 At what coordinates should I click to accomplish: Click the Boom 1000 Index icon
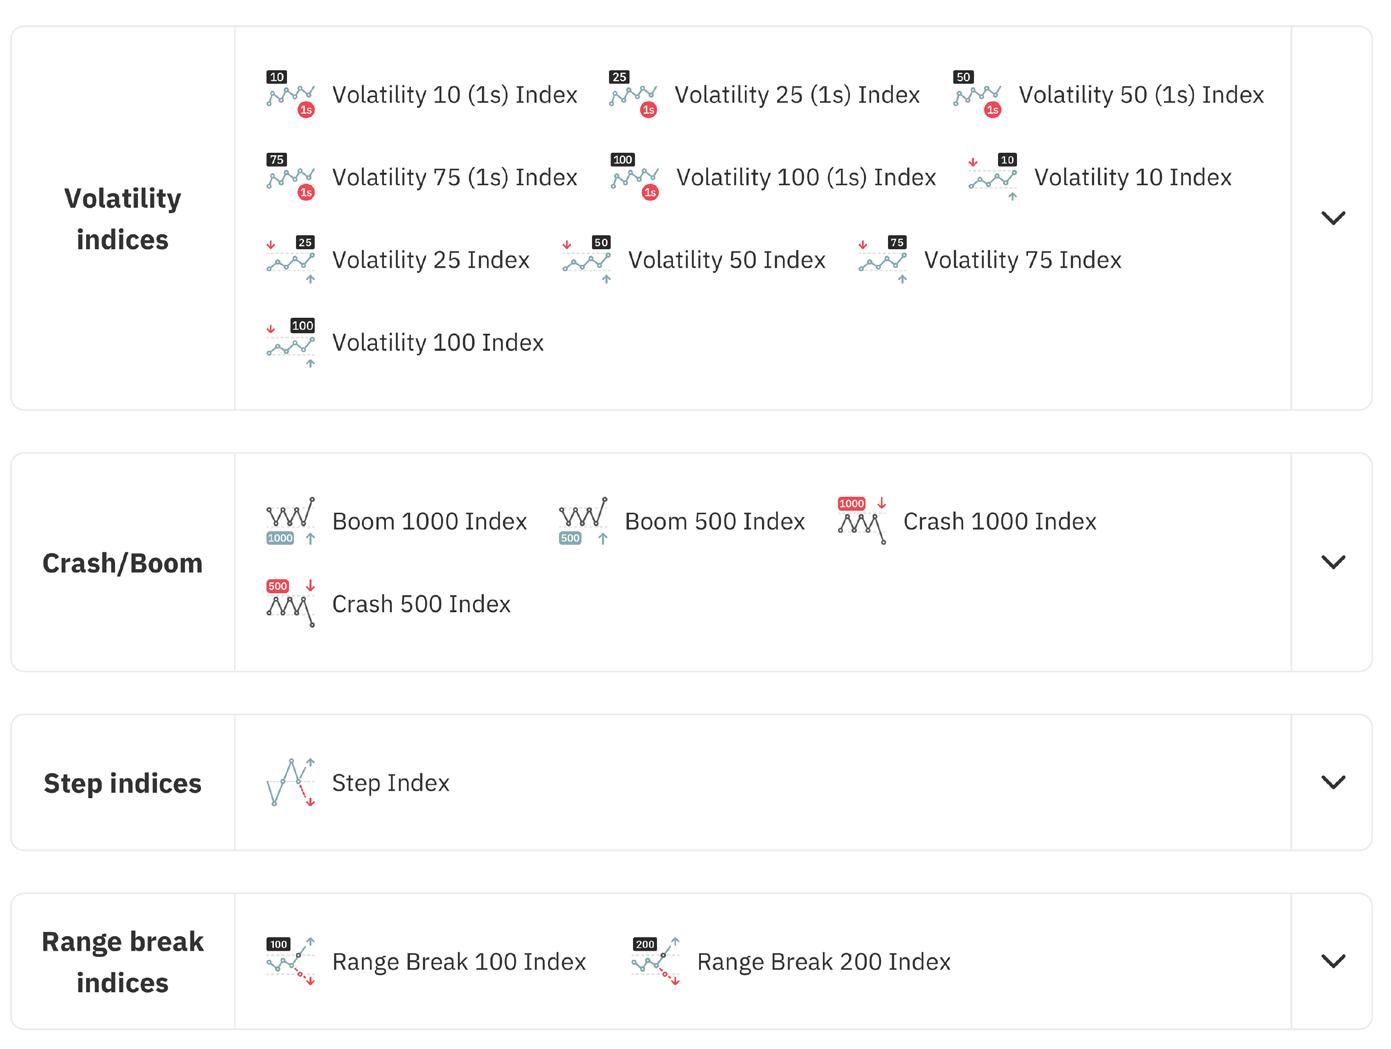click(x=291, y=521)
